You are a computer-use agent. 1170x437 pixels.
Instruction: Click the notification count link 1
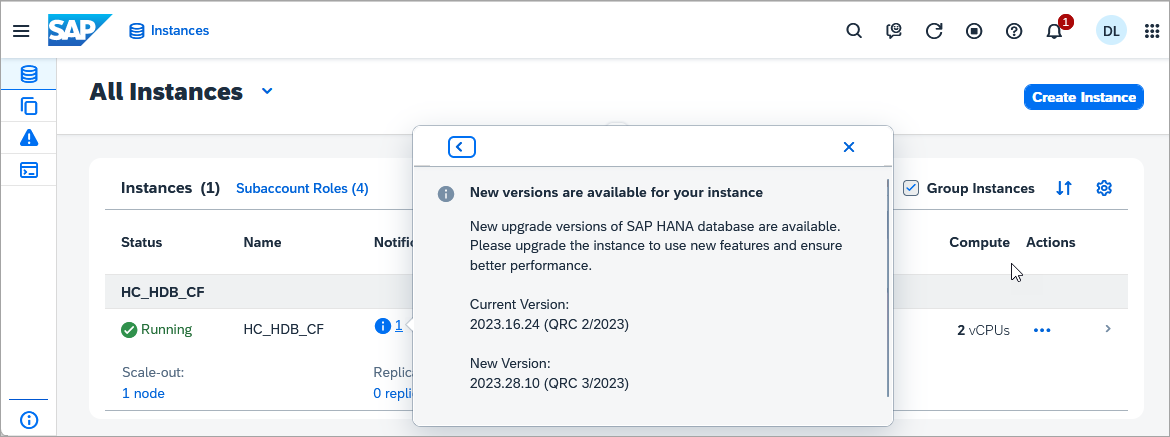[398, 325]
